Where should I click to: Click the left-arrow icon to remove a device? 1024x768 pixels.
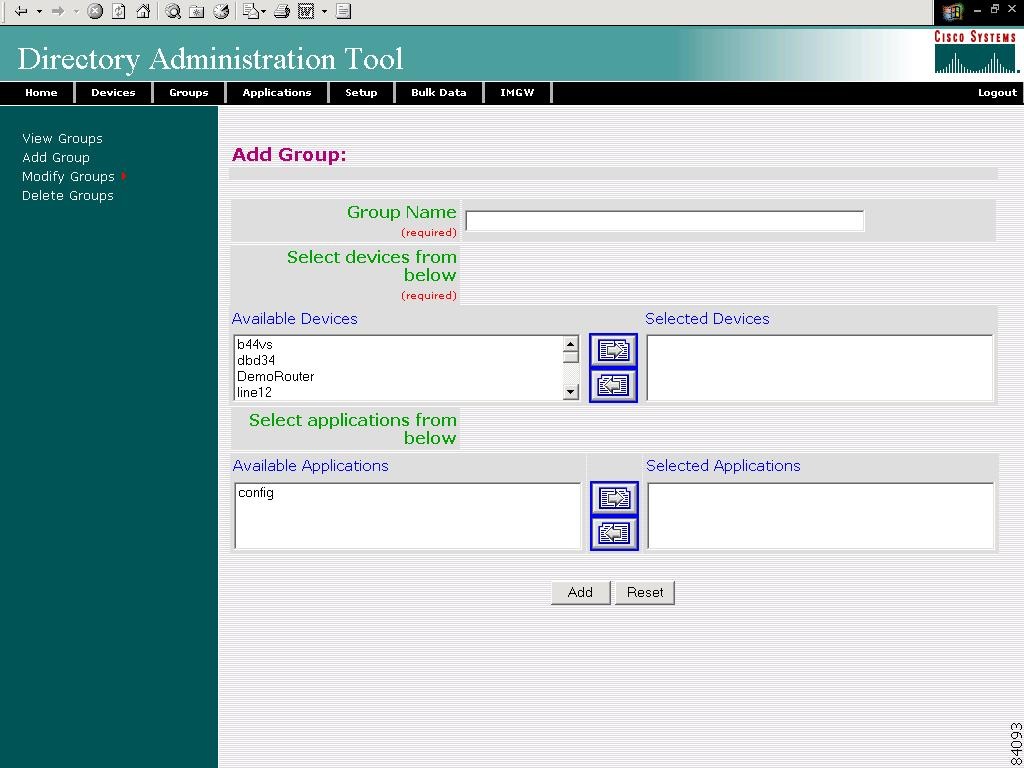[613, 385]
